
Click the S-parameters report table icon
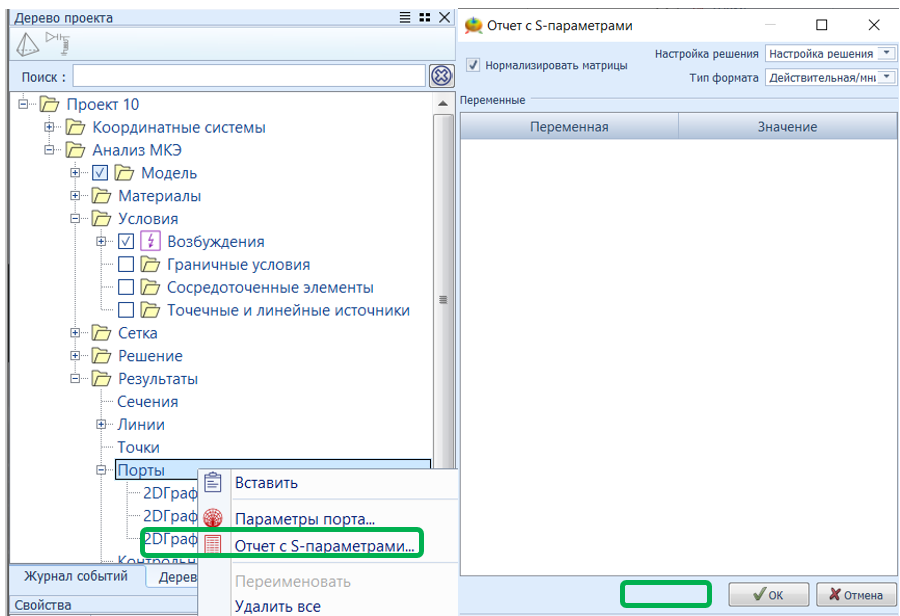coord(212,545)
